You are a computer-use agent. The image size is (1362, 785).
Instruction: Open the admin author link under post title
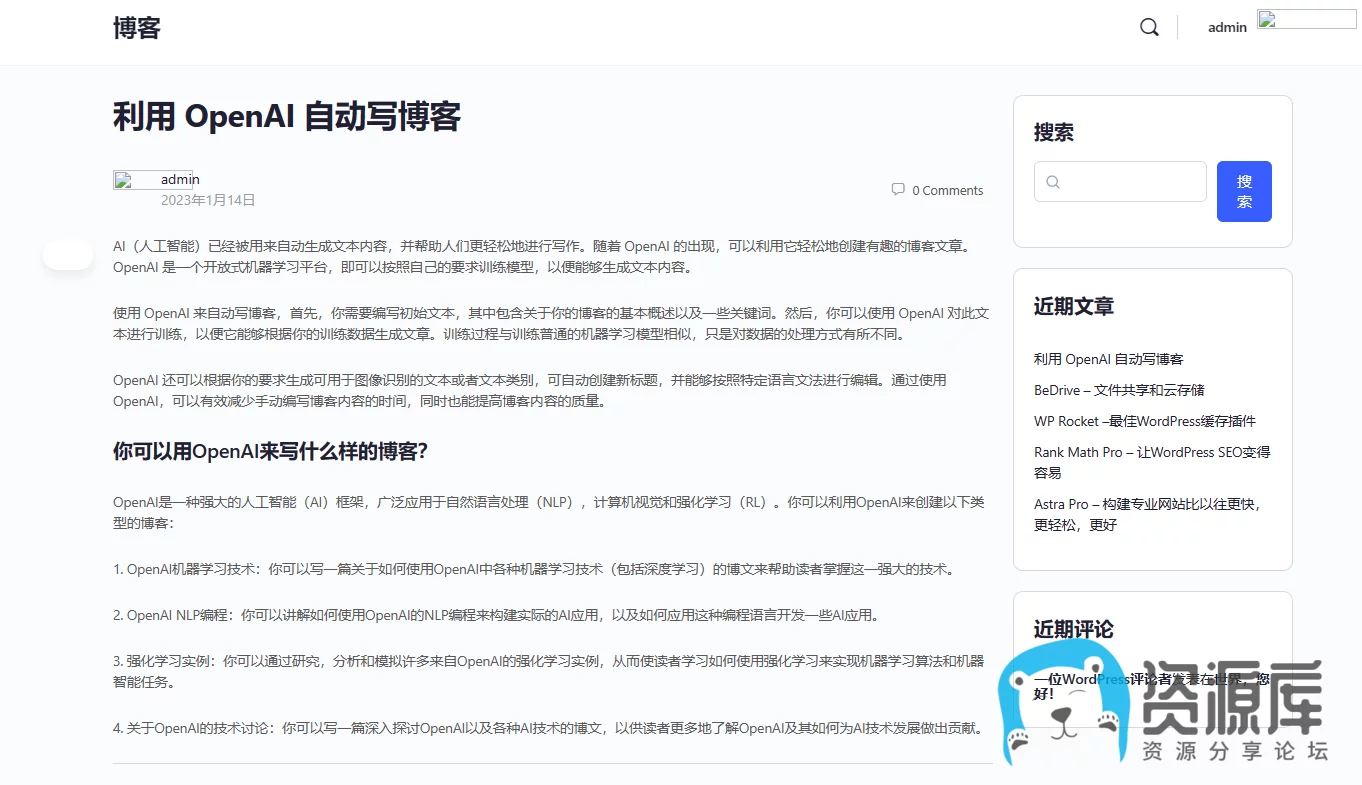[x=180, y=179]
